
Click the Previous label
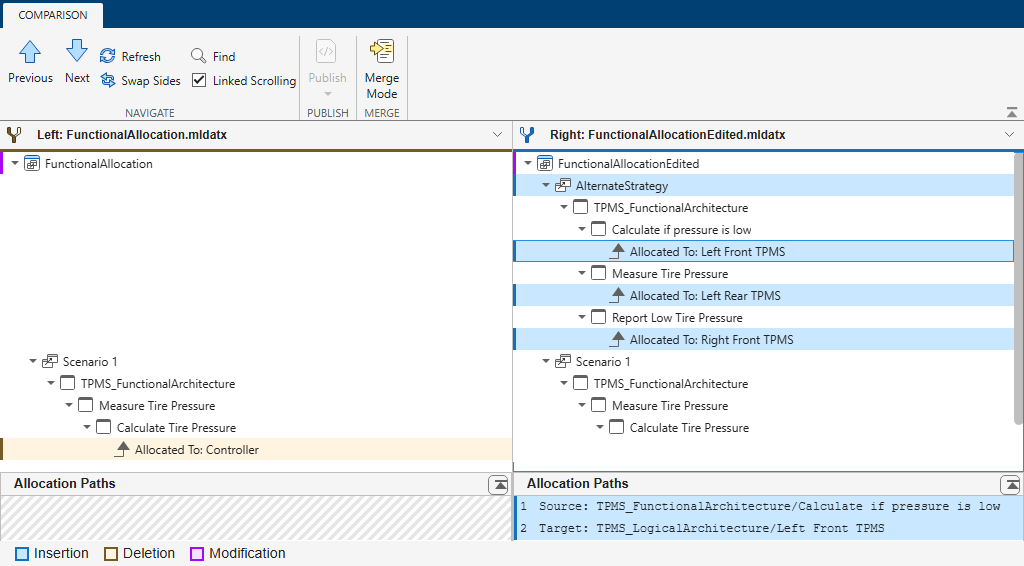30,77
